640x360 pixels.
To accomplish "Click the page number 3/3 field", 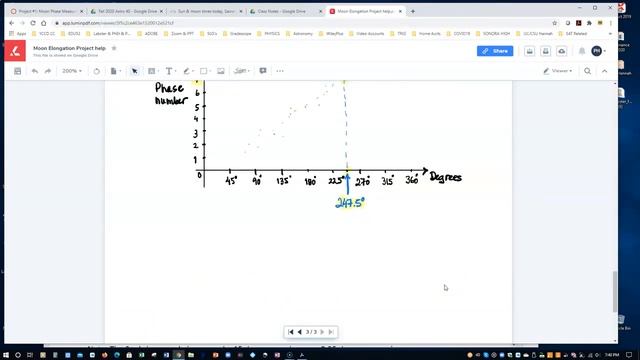I will click(311, 332).
